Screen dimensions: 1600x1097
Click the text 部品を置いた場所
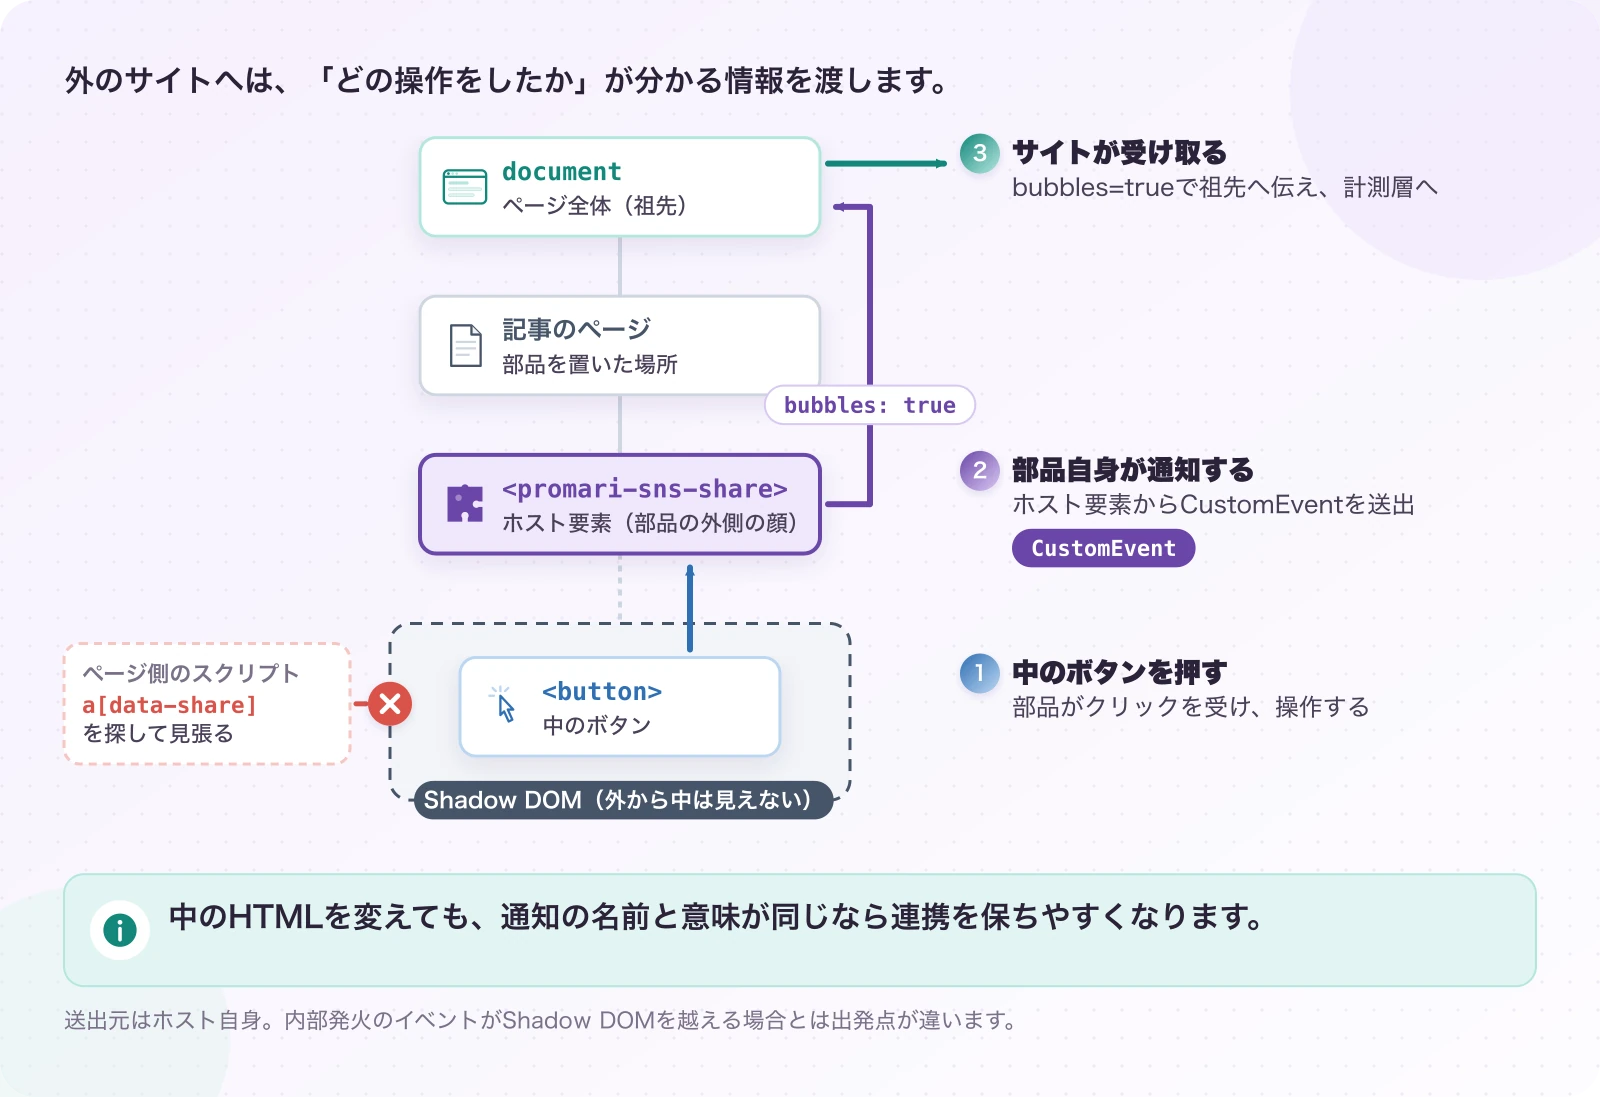click(590, 364)
